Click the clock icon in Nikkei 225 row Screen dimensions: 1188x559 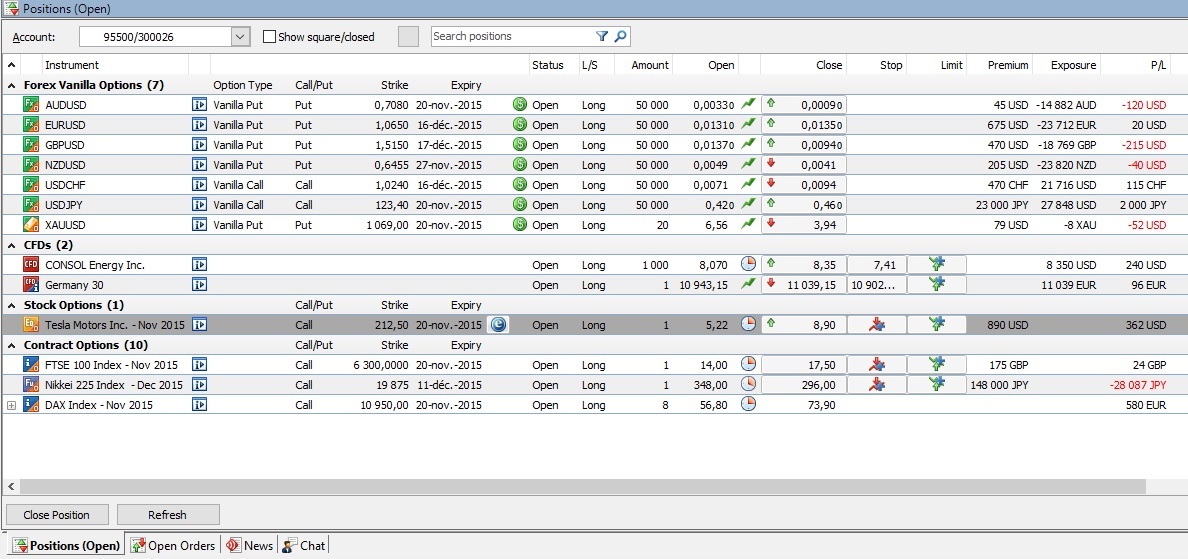[749, 384]
